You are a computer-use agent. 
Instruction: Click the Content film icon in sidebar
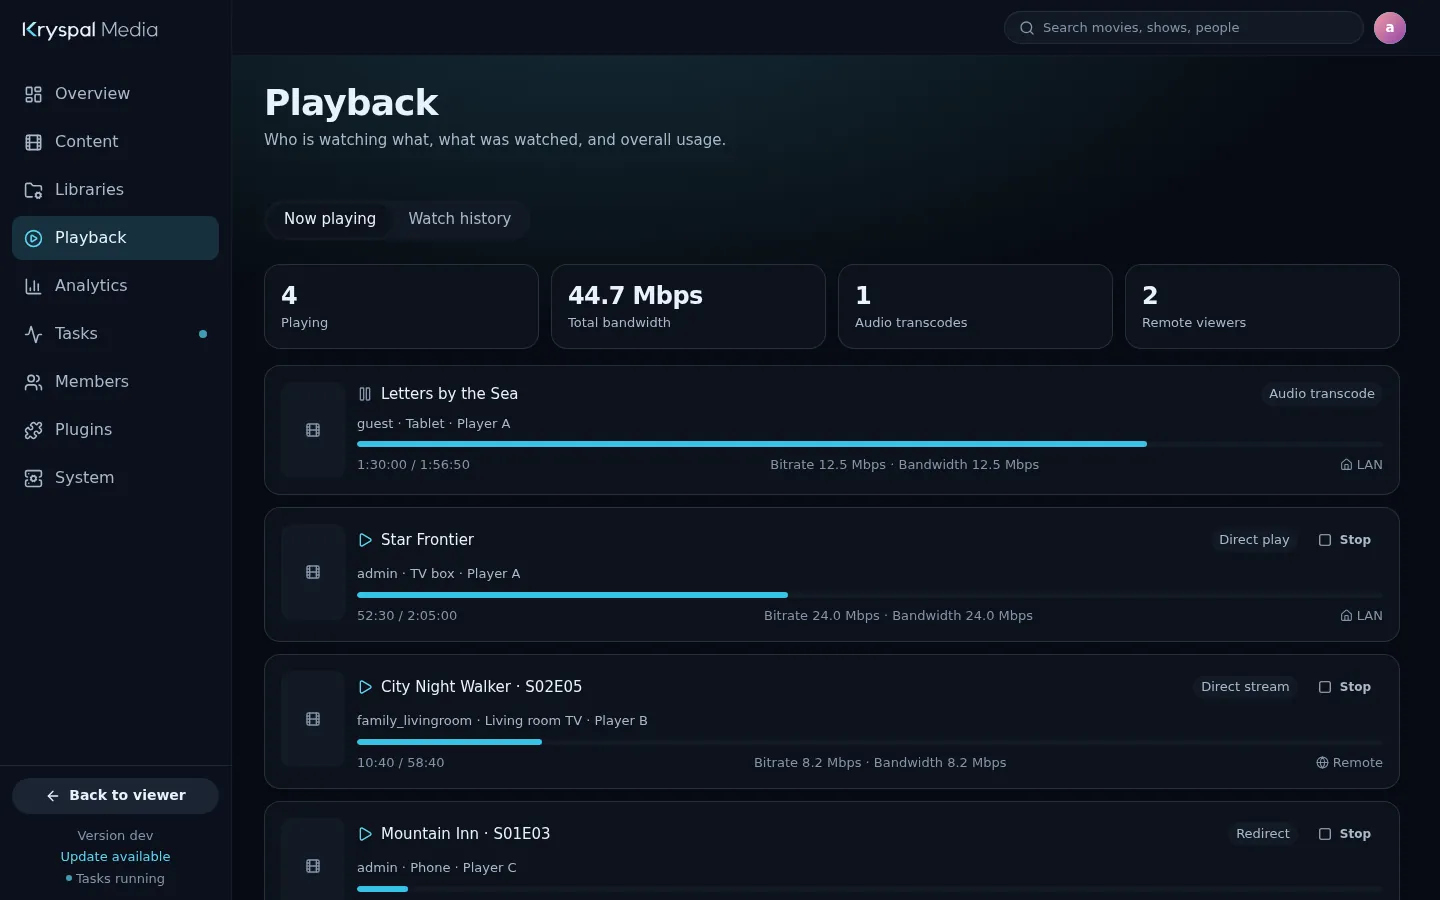(33, 142)
